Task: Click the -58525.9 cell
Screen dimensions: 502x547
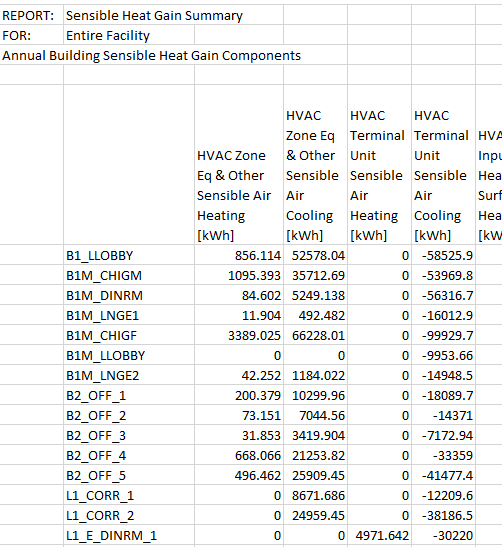Action: coord(443,255)
